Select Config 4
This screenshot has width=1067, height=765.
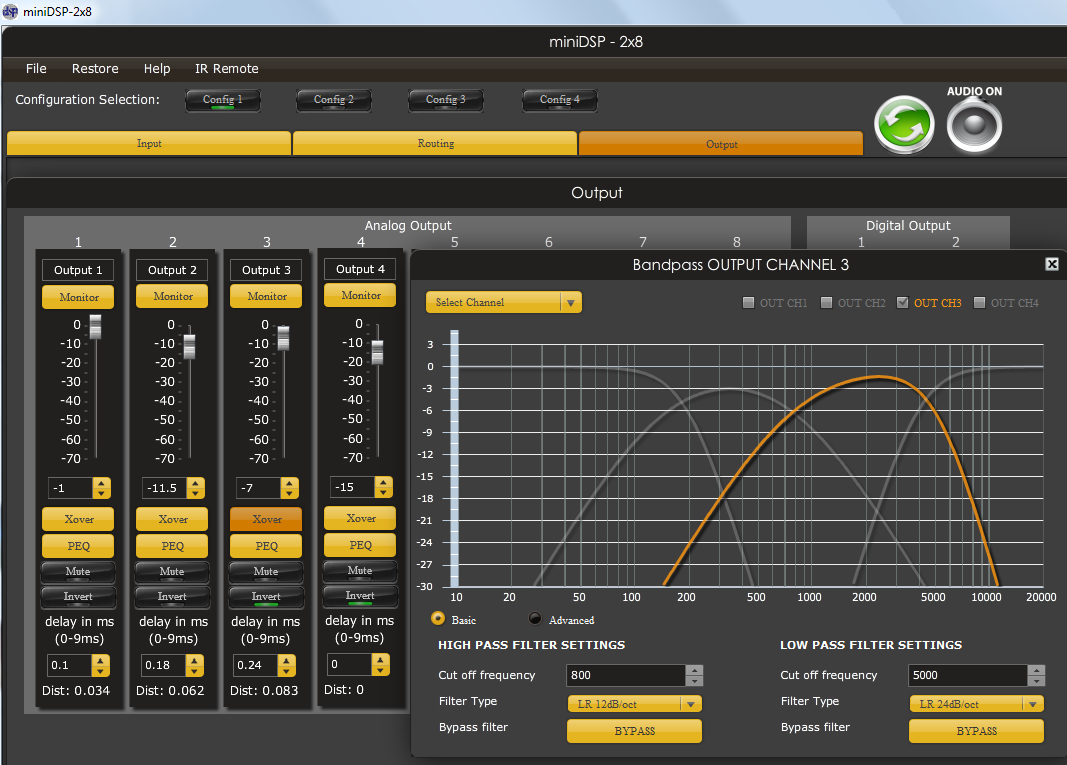tap(559, 100)
